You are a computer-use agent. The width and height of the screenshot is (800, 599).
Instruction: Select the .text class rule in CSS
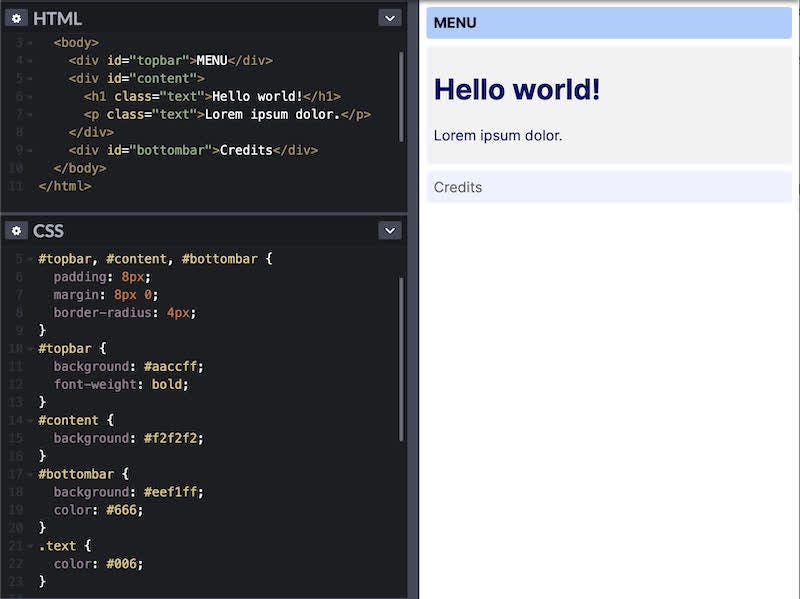click(x=56, y=546)
